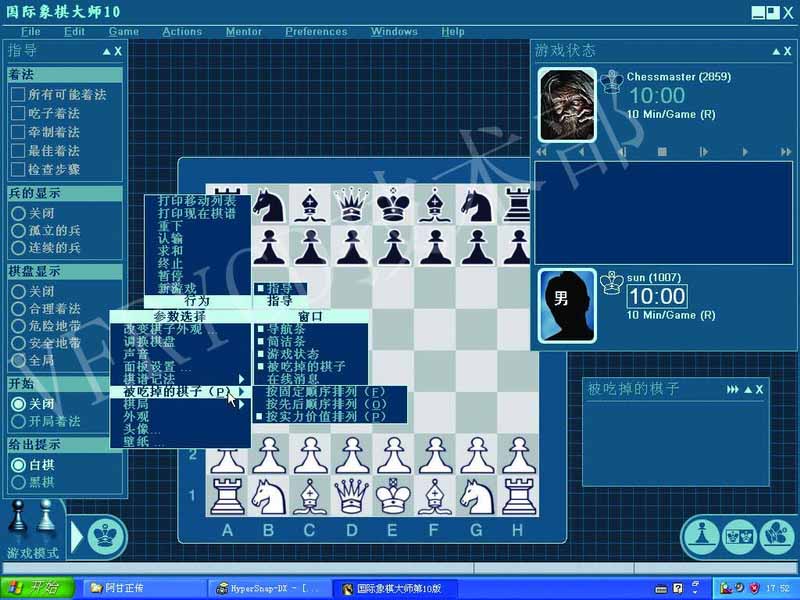Step back one move with the bar-arrow control
Image resolution: width=800 pixels, height=600 pixels.
click(622, 152)
